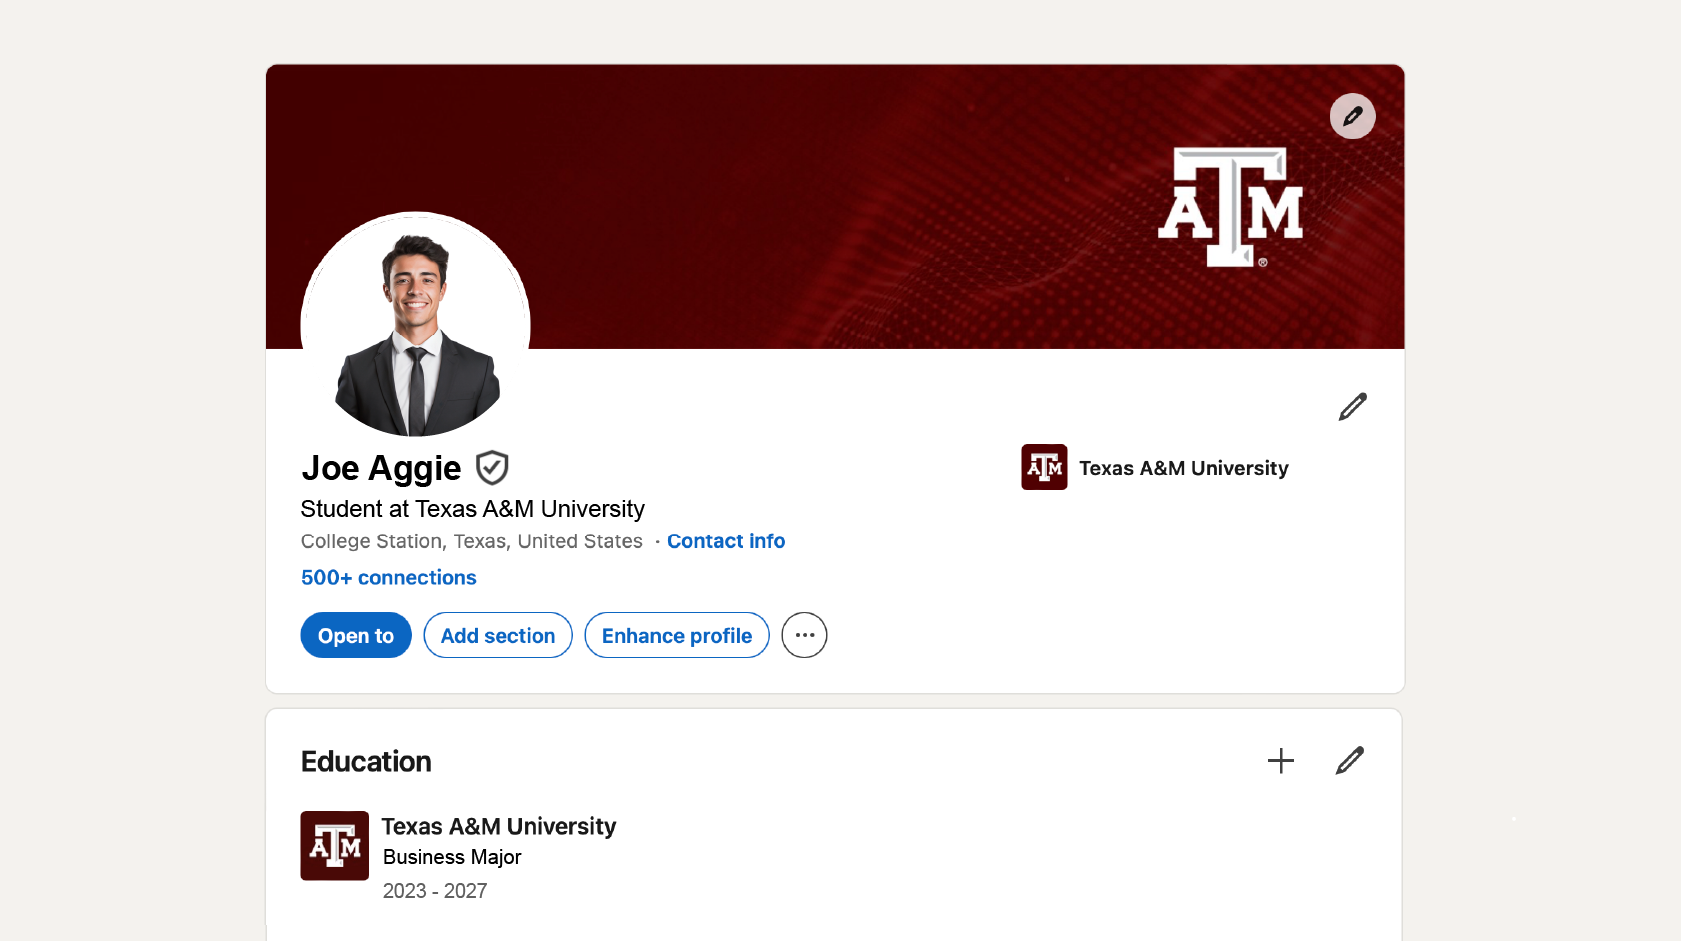1681x941 pixels.
Task: View the 500+ connections link
Action: pyautogui.click(x=389, y=578)
